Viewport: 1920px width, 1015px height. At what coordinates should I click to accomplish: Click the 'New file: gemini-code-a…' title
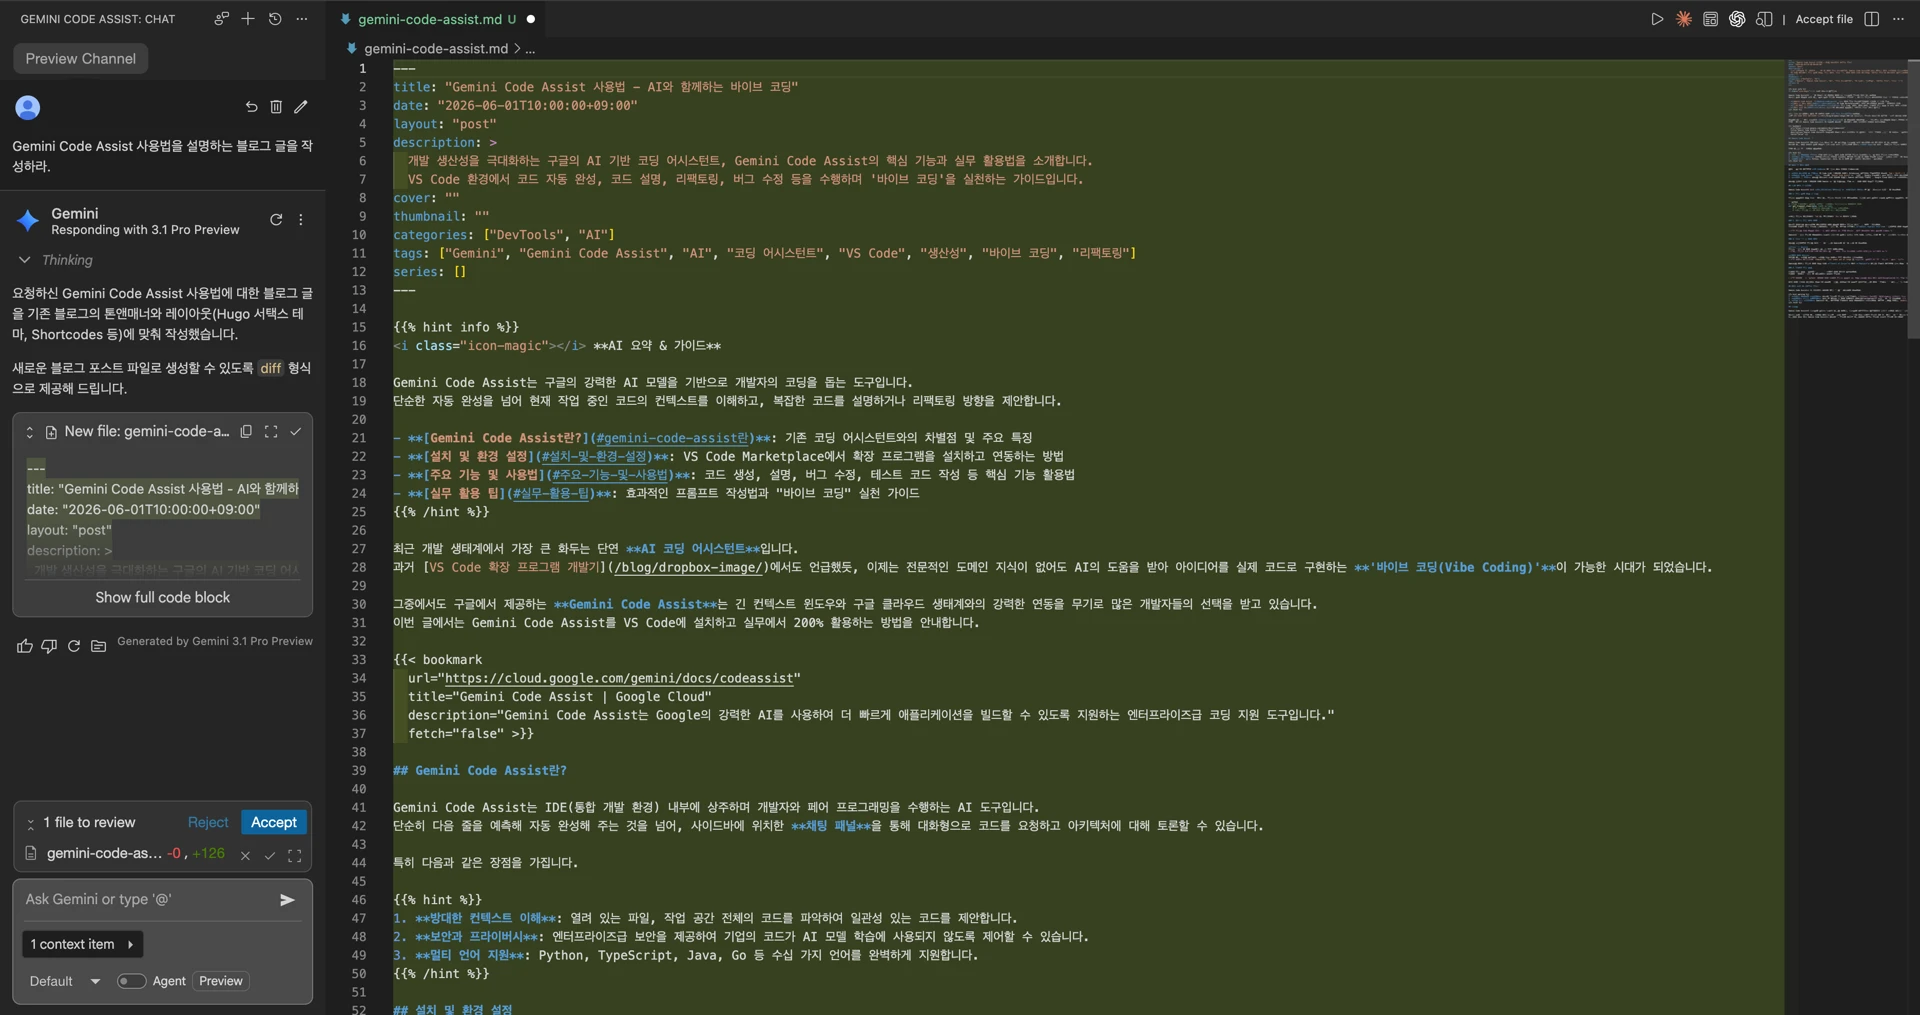tap(147, 431)
